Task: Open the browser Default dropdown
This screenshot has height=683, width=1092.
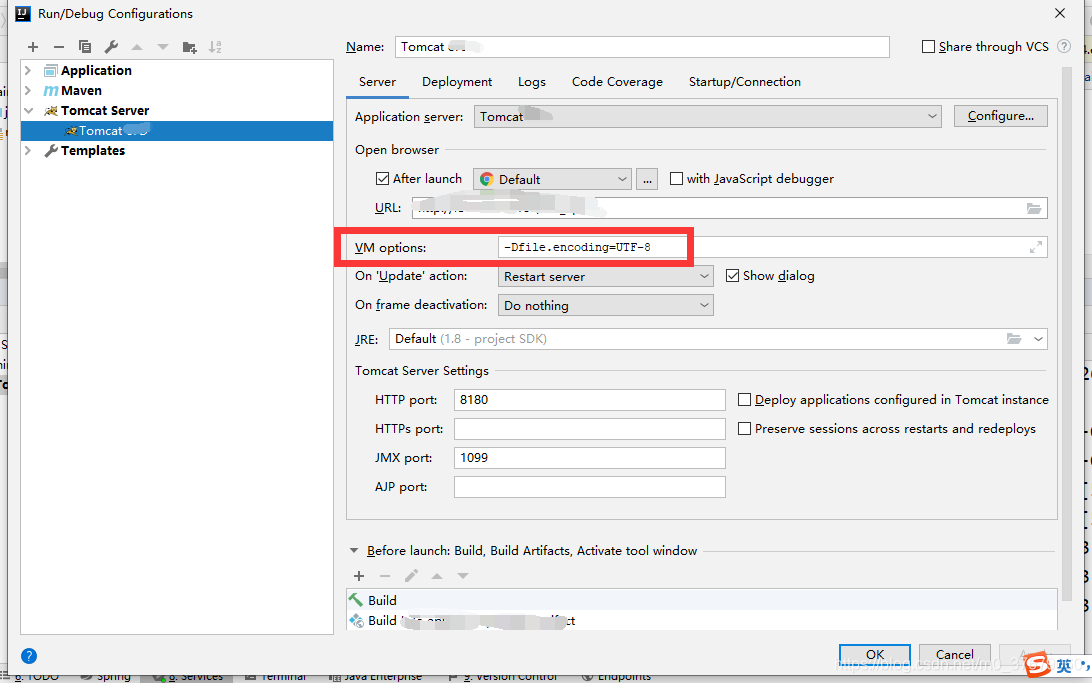Action: click(x=552, y=180)
